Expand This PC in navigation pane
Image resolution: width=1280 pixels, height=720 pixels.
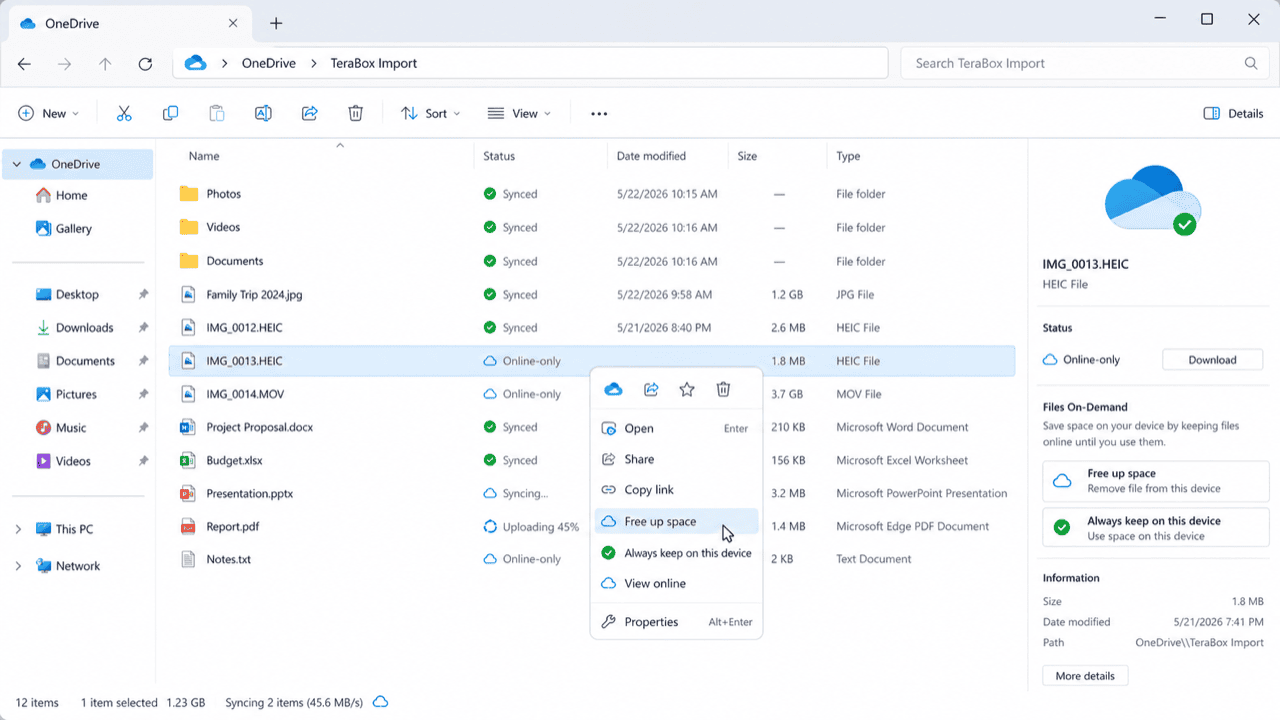pos(18,529)
